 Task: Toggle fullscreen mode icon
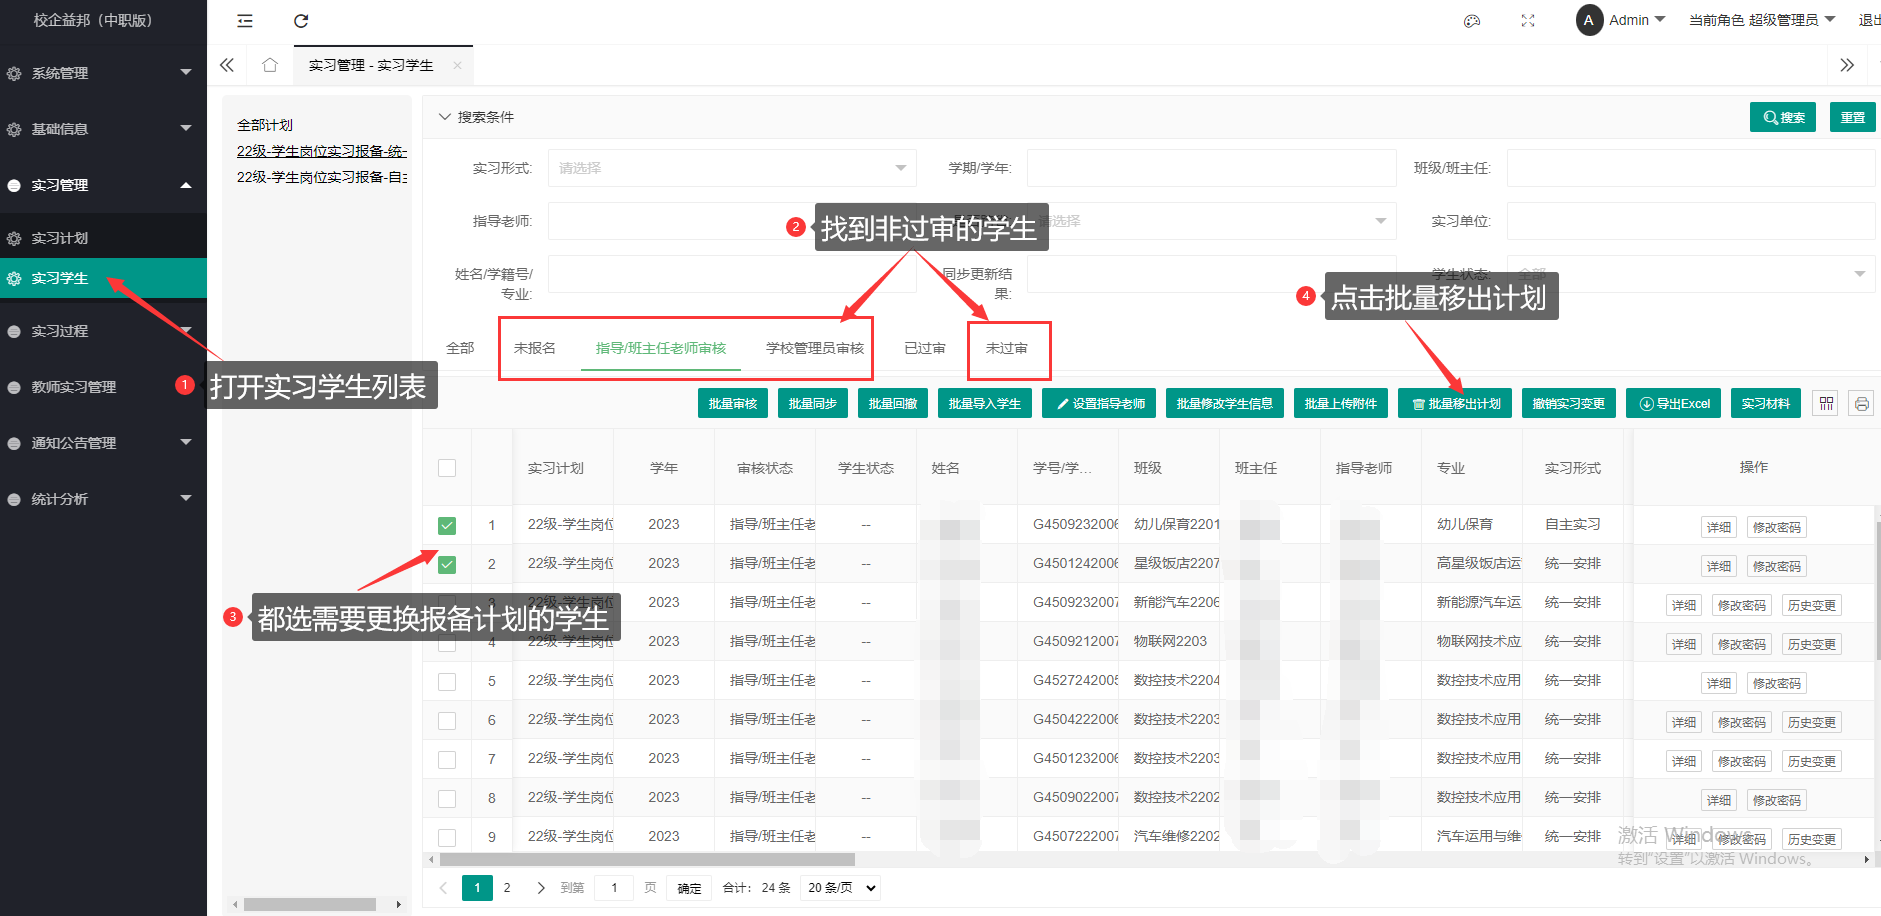point(1527,21)
